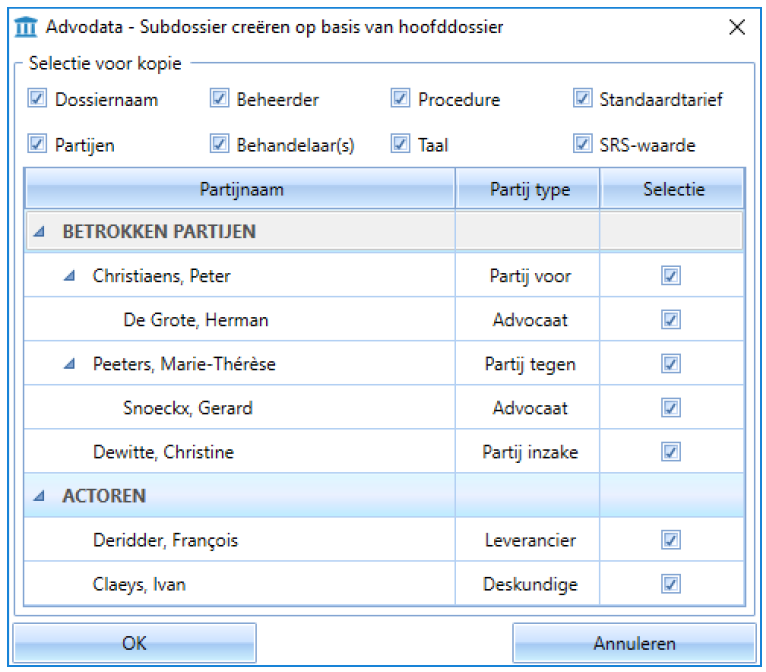Confirm with the OK button
The image size is (766, 672).
point(134,643)
